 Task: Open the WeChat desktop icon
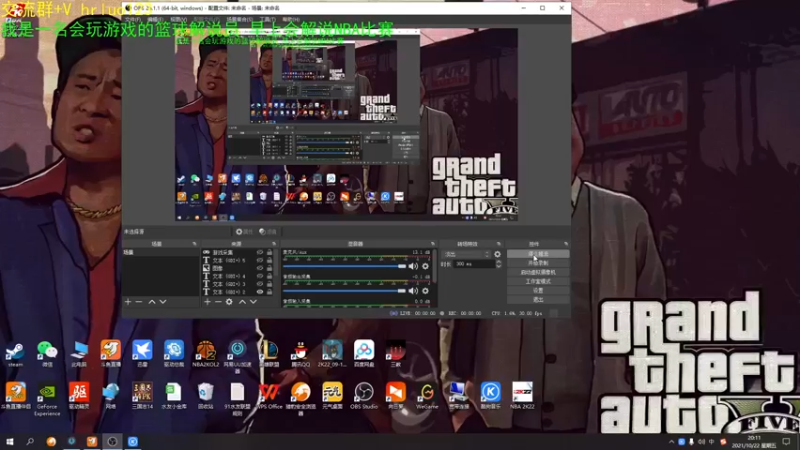tap(47, 353)
